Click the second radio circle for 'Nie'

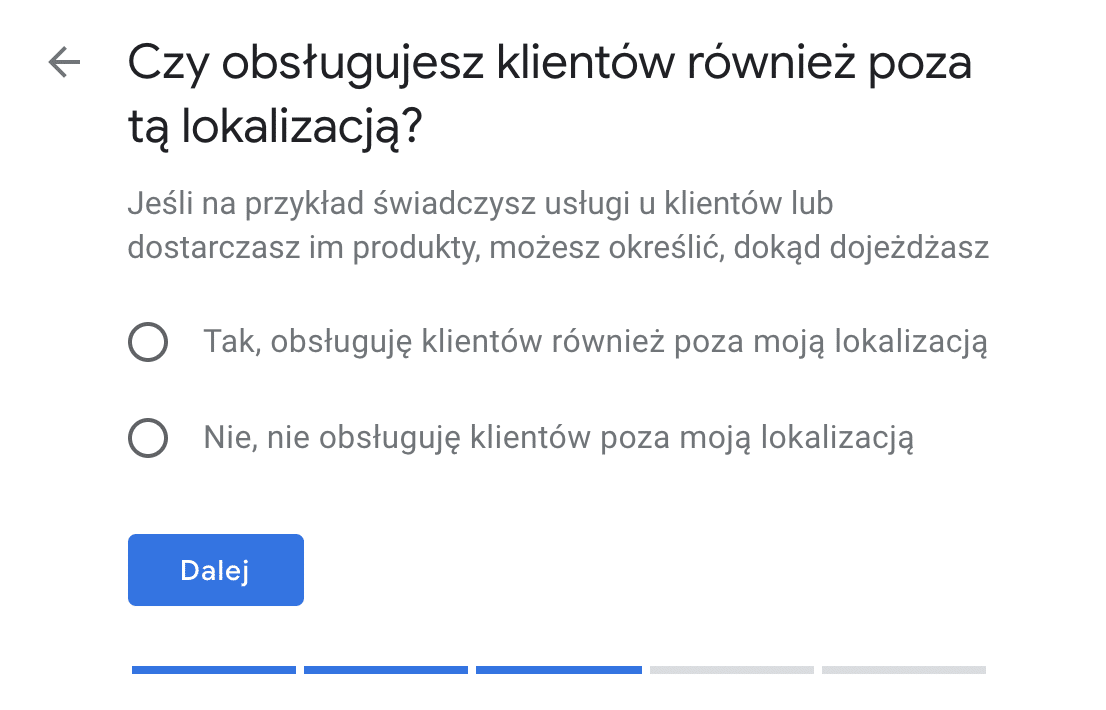148,437
